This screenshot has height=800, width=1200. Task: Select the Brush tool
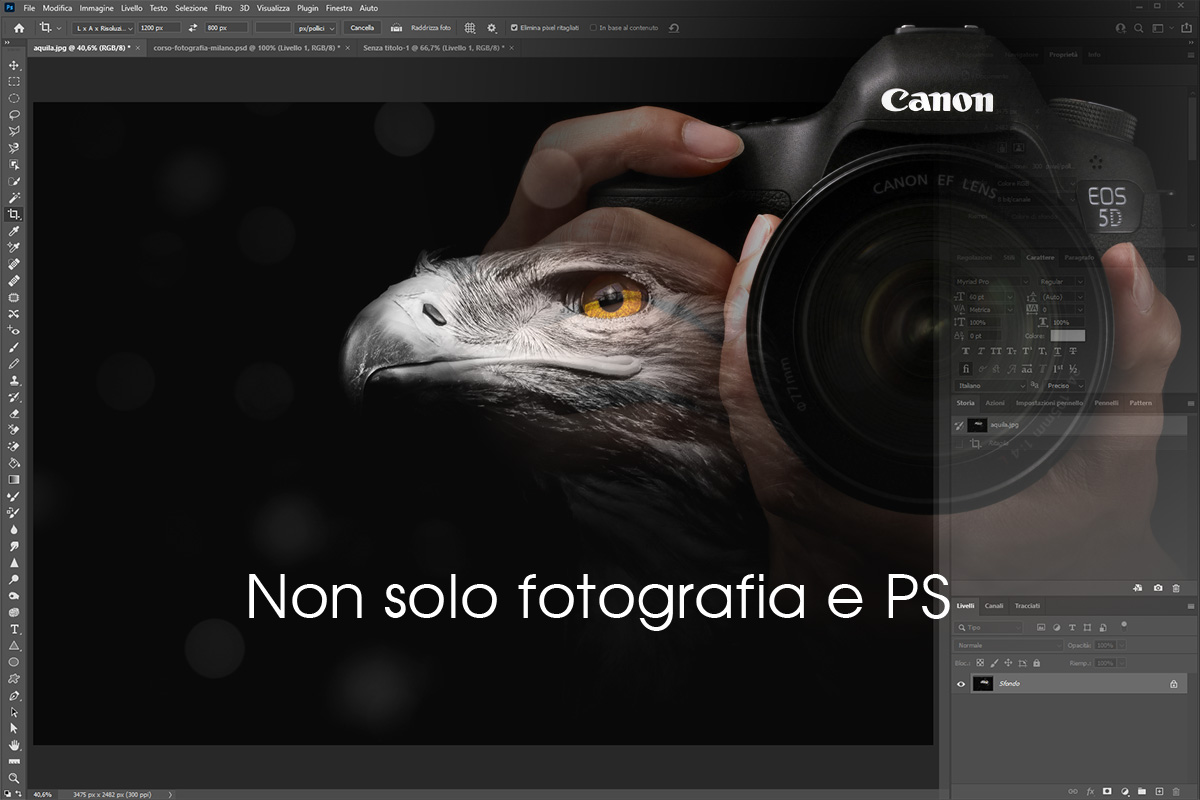(14, 347)
